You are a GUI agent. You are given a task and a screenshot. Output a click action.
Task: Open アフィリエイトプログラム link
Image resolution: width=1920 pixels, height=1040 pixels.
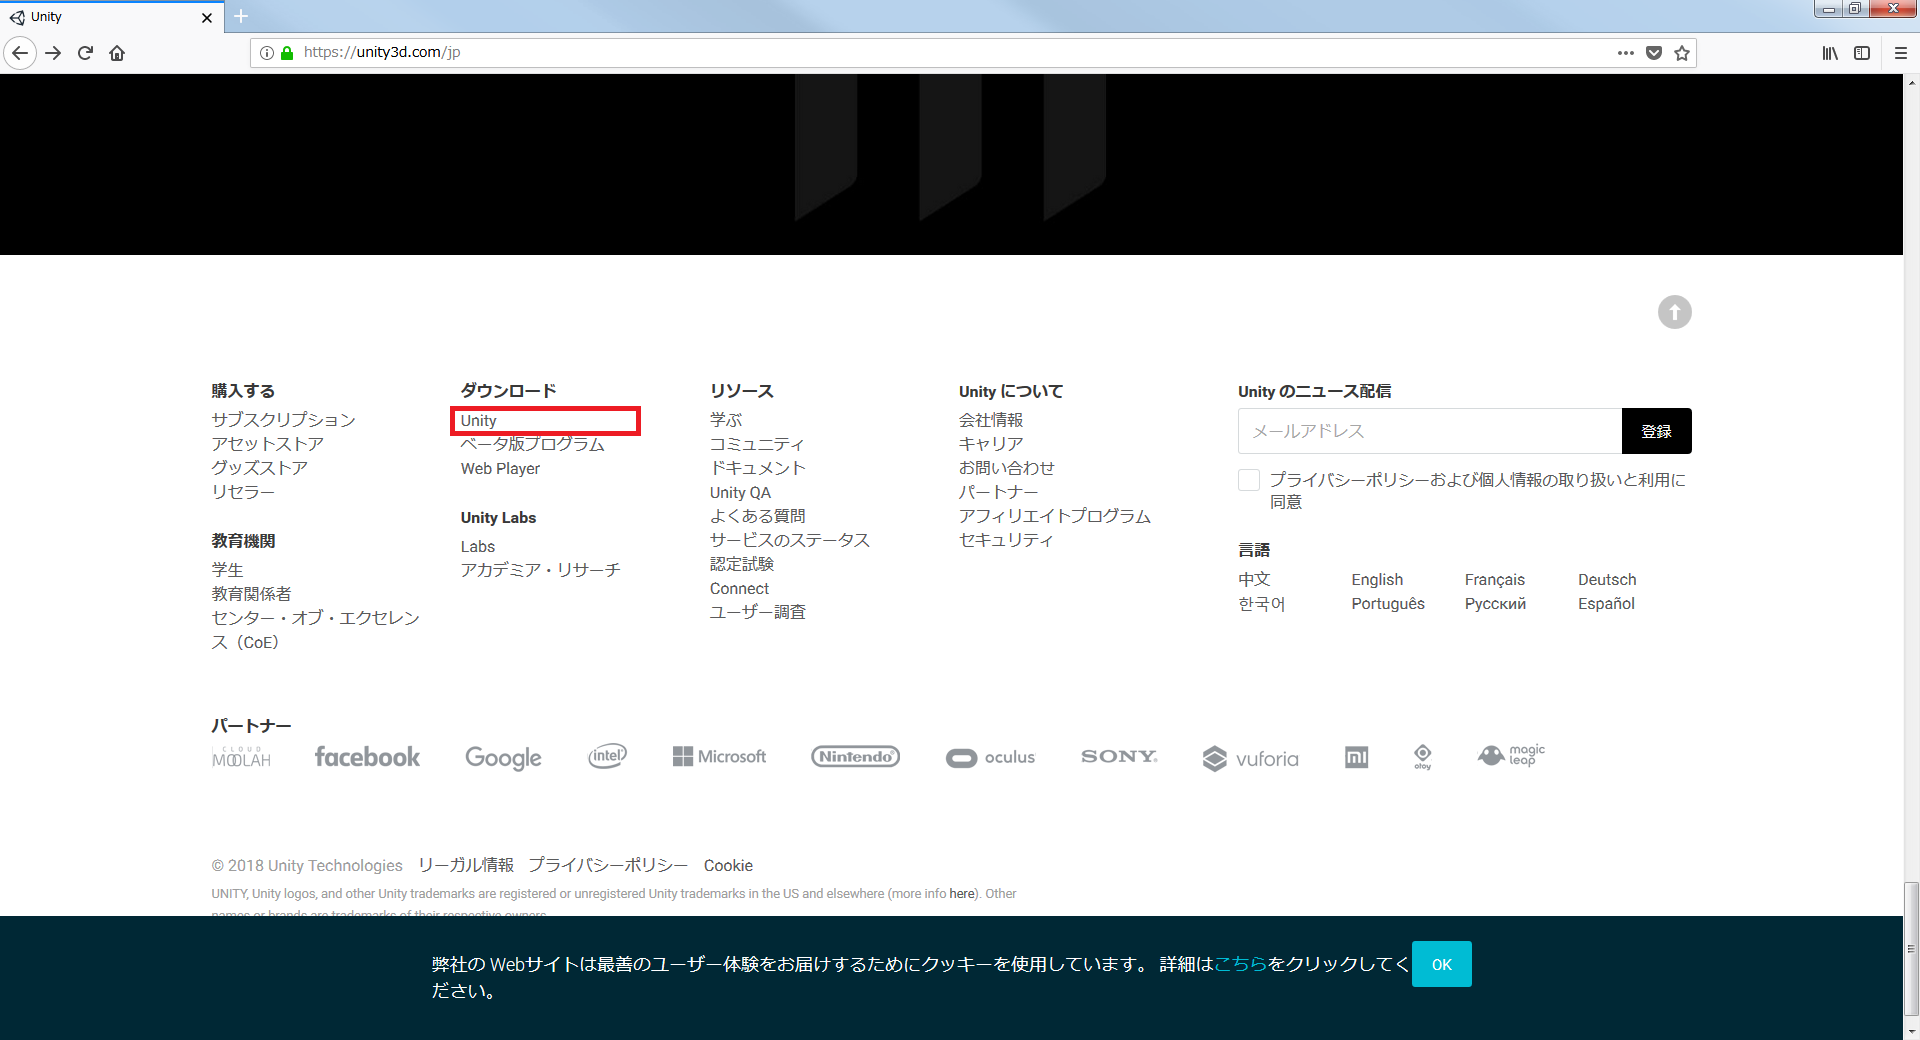pyautogui.click(x=1054, y=516)
